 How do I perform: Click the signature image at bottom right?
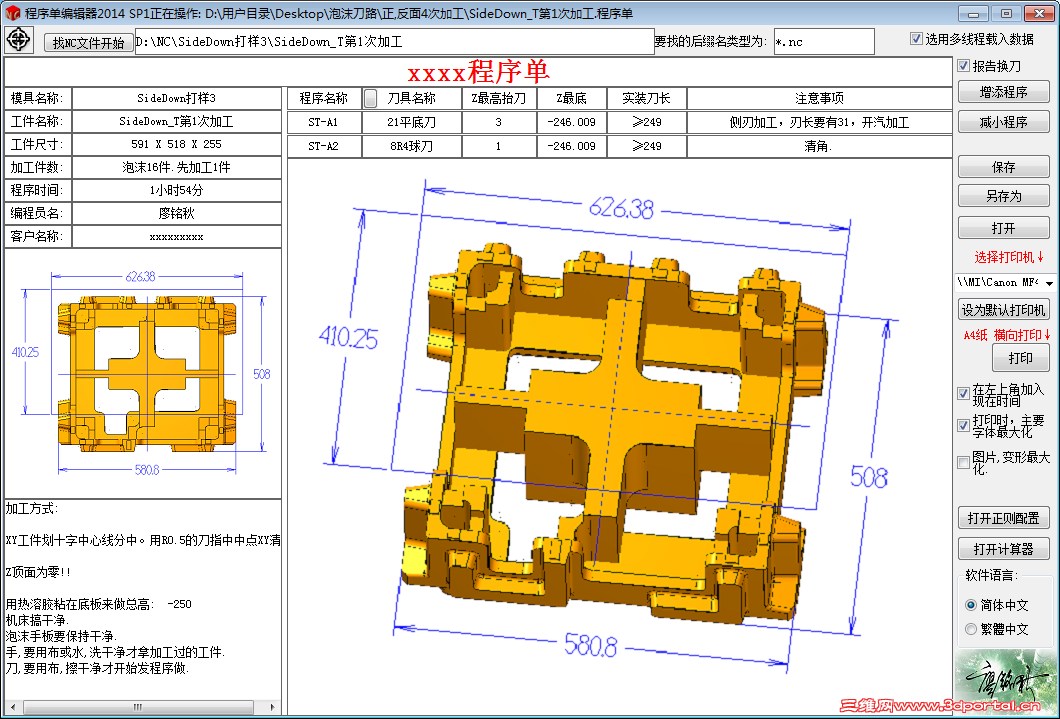coord(1004,681)
